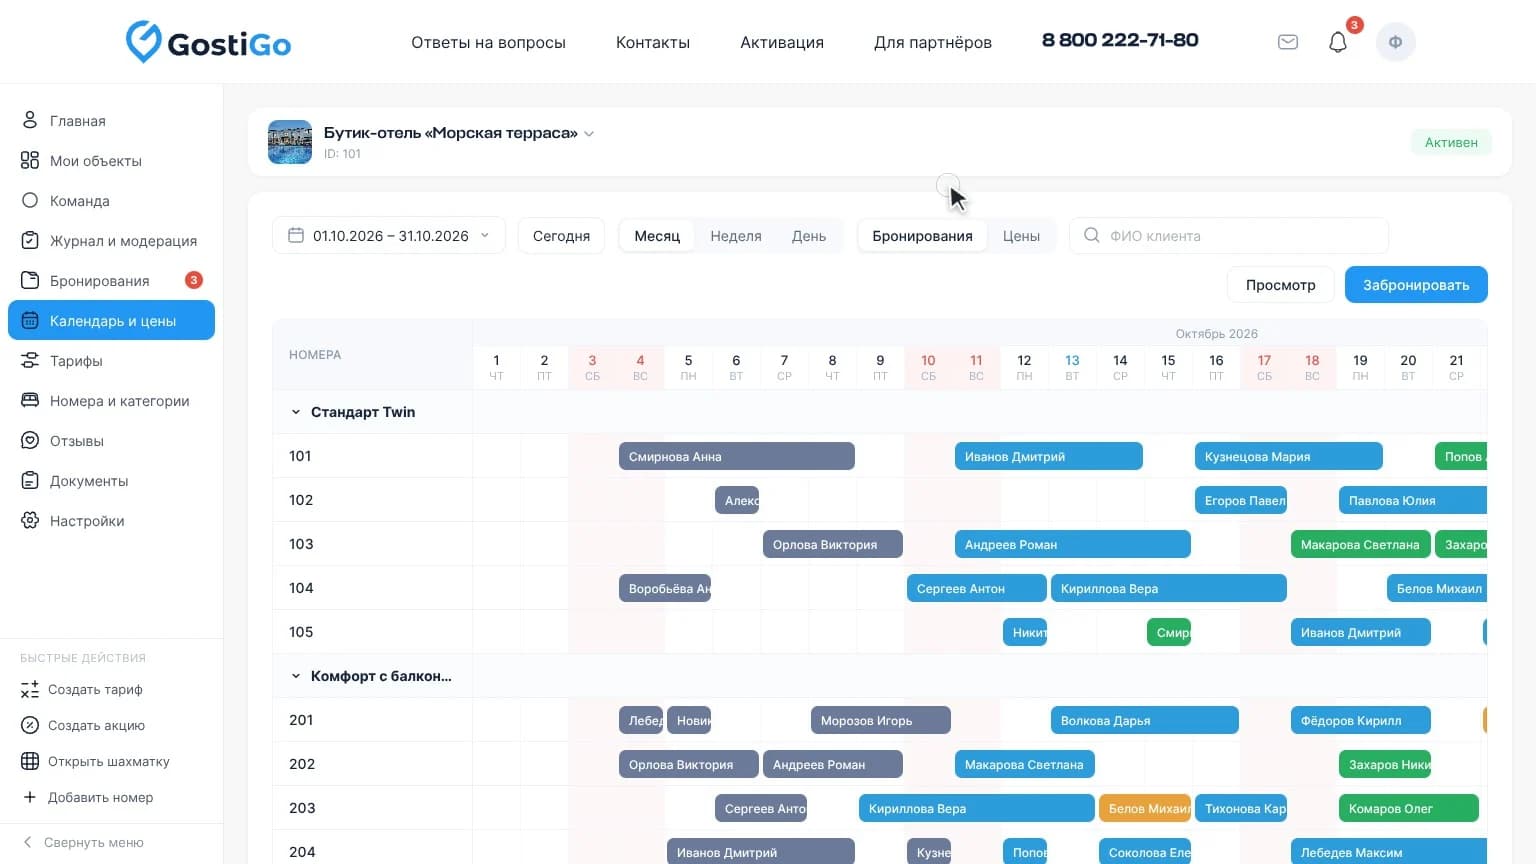
Task: Collapse the Комфорт с балкон... group
Action: click(x=295, y=676)
